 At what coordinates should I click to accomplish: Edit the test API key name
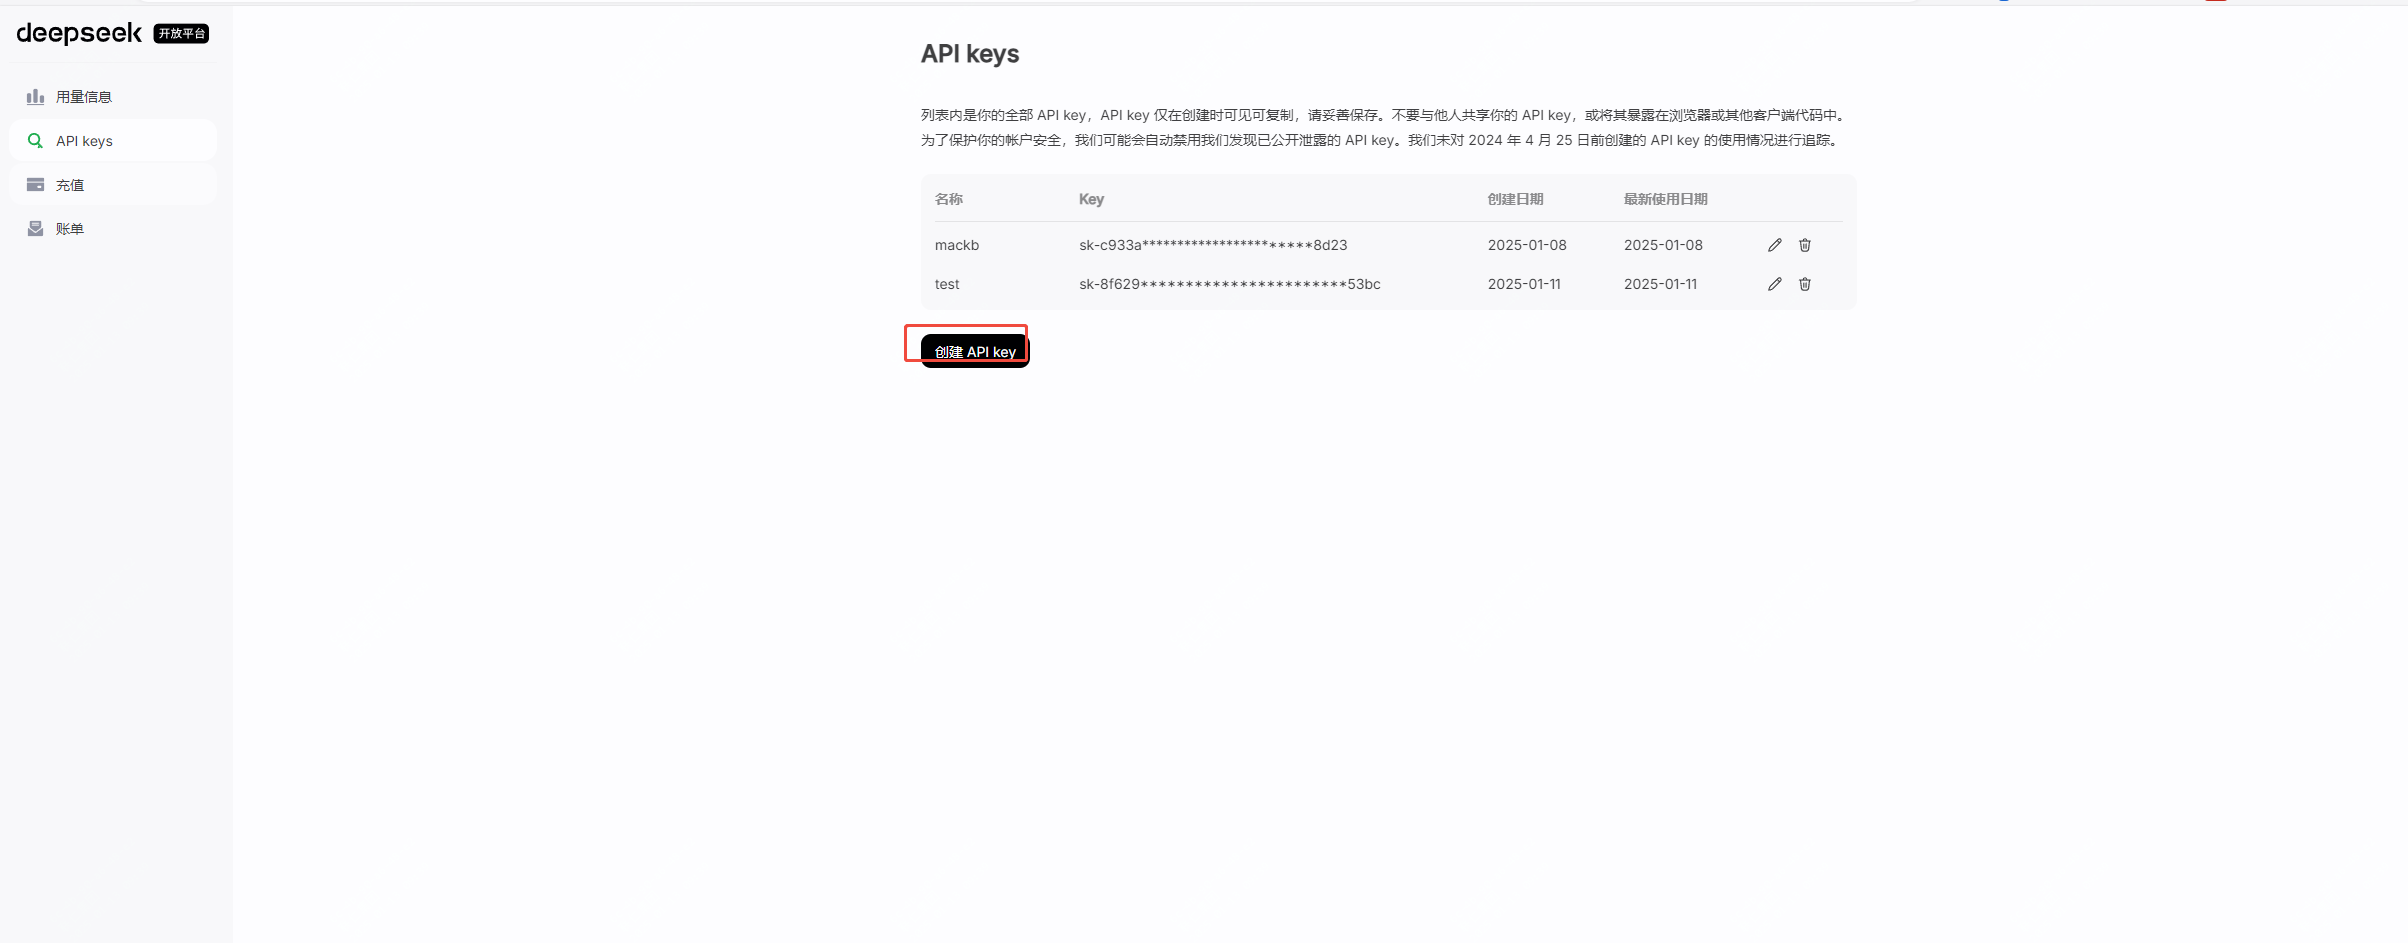1774,284
